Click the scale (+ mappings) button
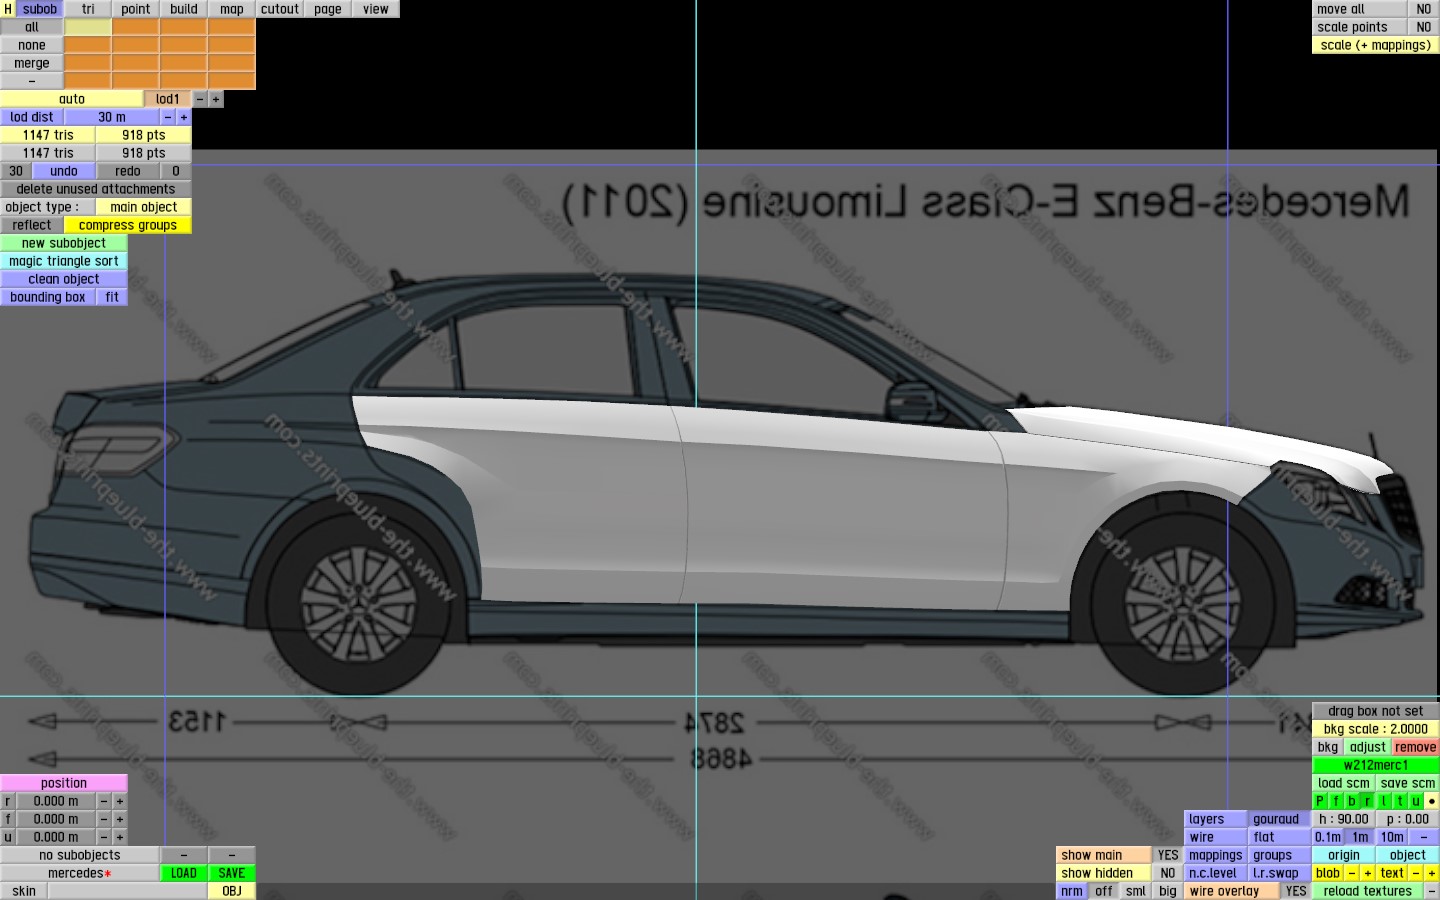1440x900 pixels. click(1376, 45)
